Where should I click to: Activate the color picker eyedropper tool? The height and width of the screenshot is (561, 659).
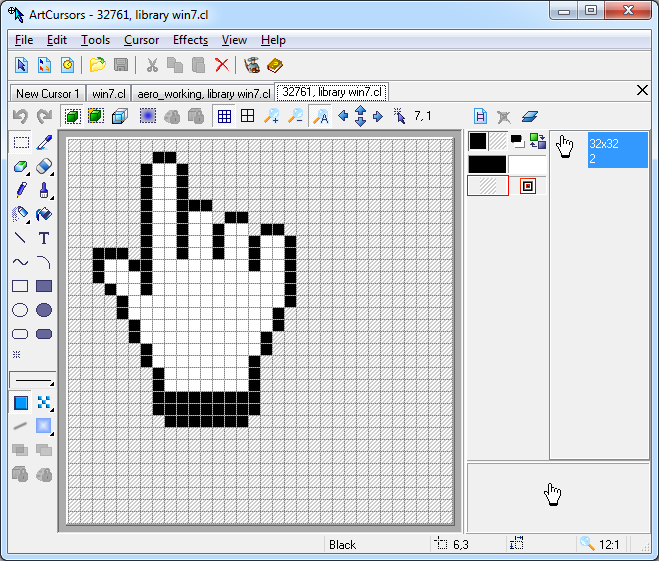[44, 143]
